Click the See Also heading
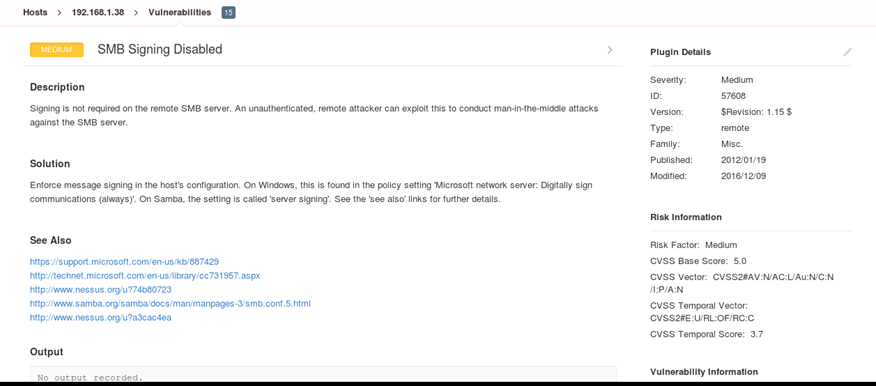 51,240
